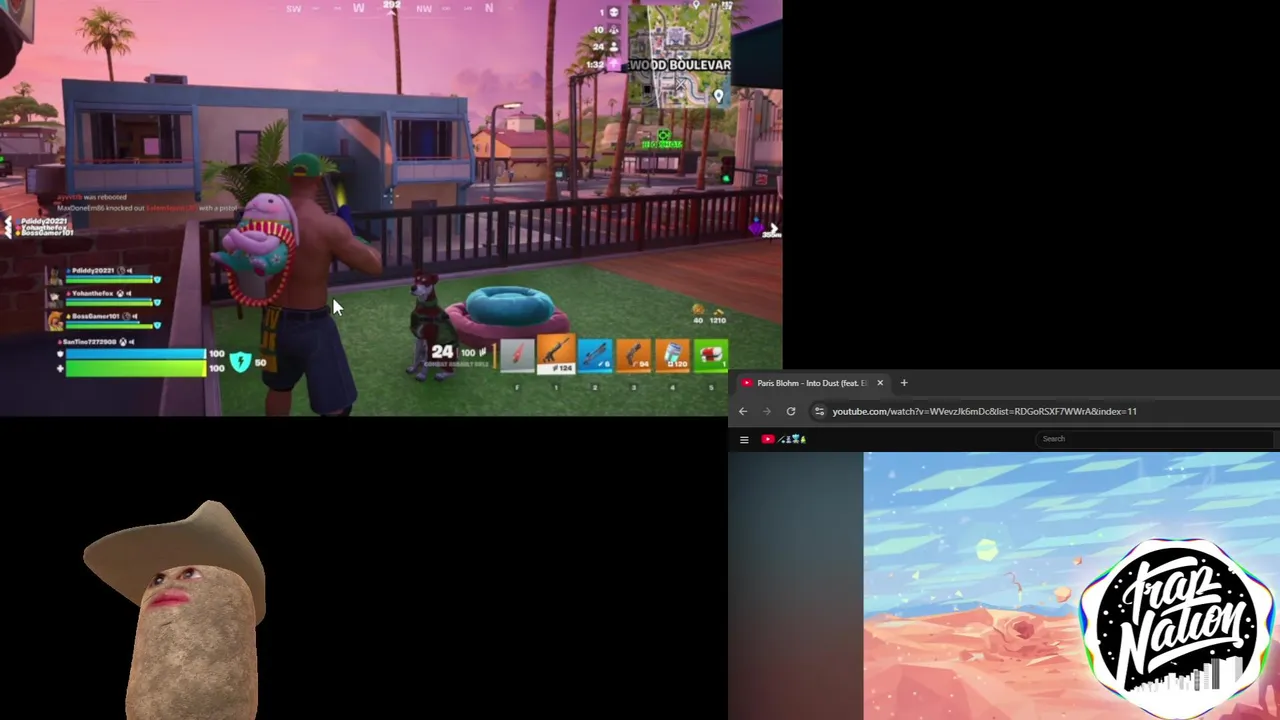Image resolution: width=1280 pixels, height=720 pixels.
Task: Select the pistol in slot 3
Action: coord(634,354)
